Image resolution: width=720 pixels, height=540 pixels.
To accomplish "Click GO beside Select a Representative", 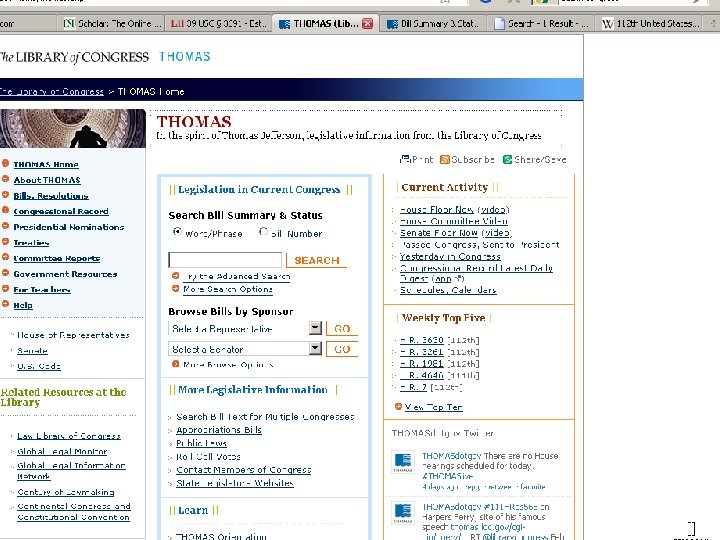I will [342, 329].
